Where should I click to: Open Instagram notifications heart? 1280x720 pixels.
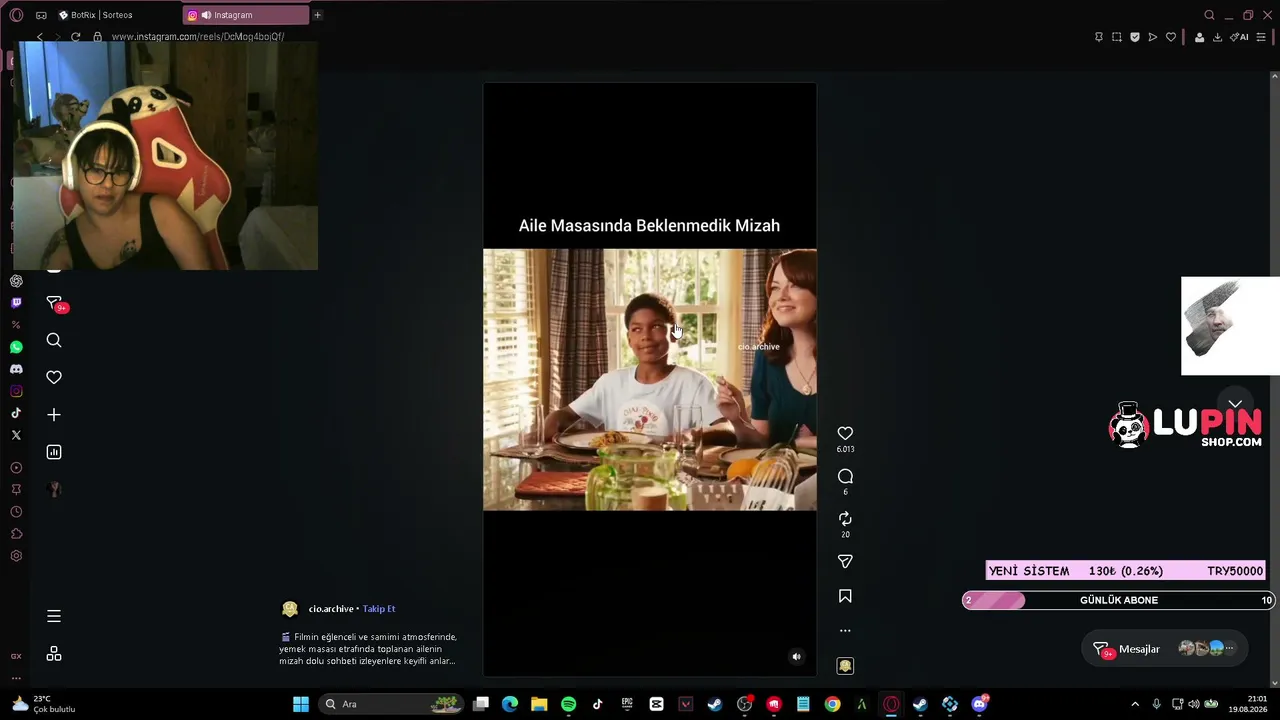[54, 377]
